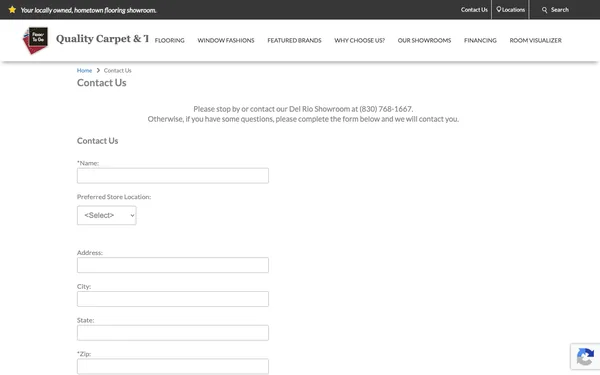This screenshot has width=600, height=375.
Task: Focus the City input field
Action: pos(173,299)
